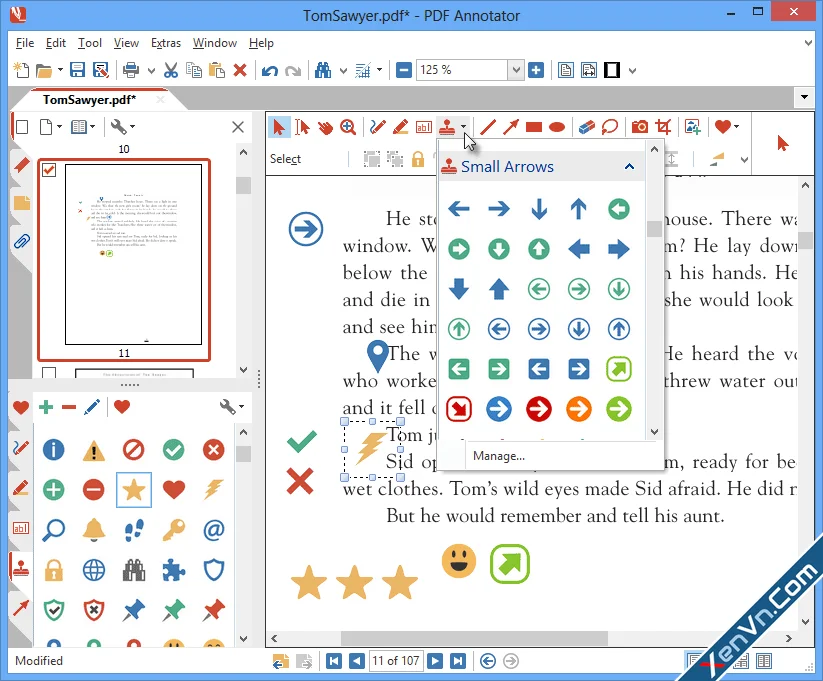823x681 pixels.
Task: Open the Window menu
Action: 215,43
